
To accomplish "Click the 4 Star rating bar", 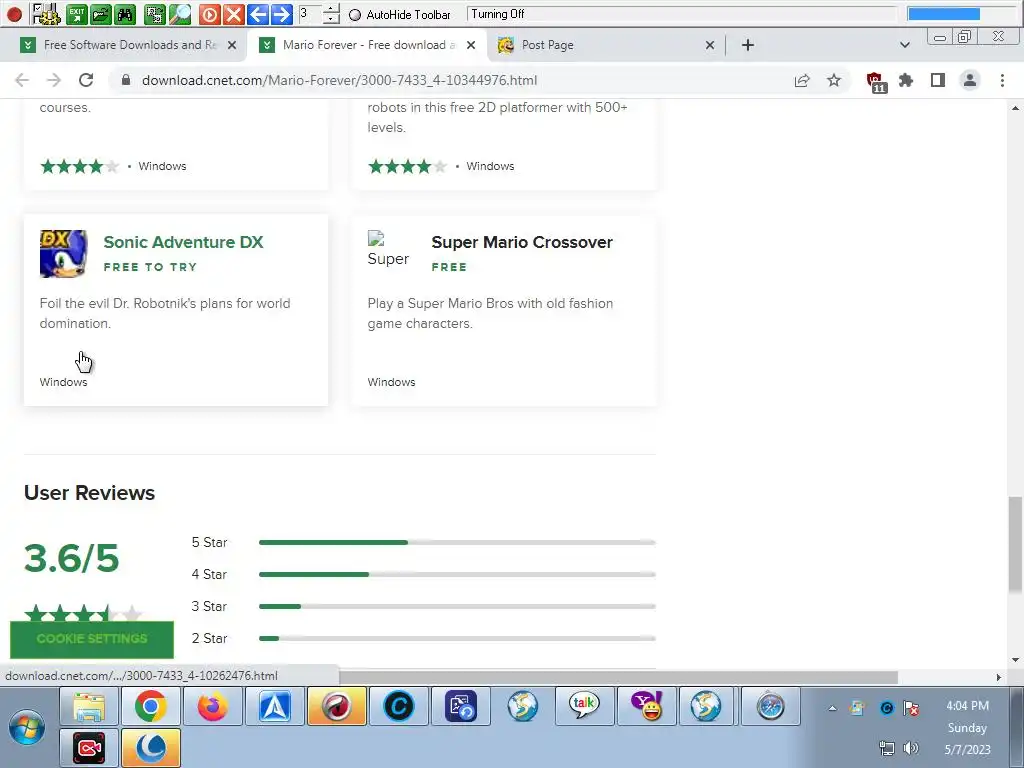I will tap(457, 575).
